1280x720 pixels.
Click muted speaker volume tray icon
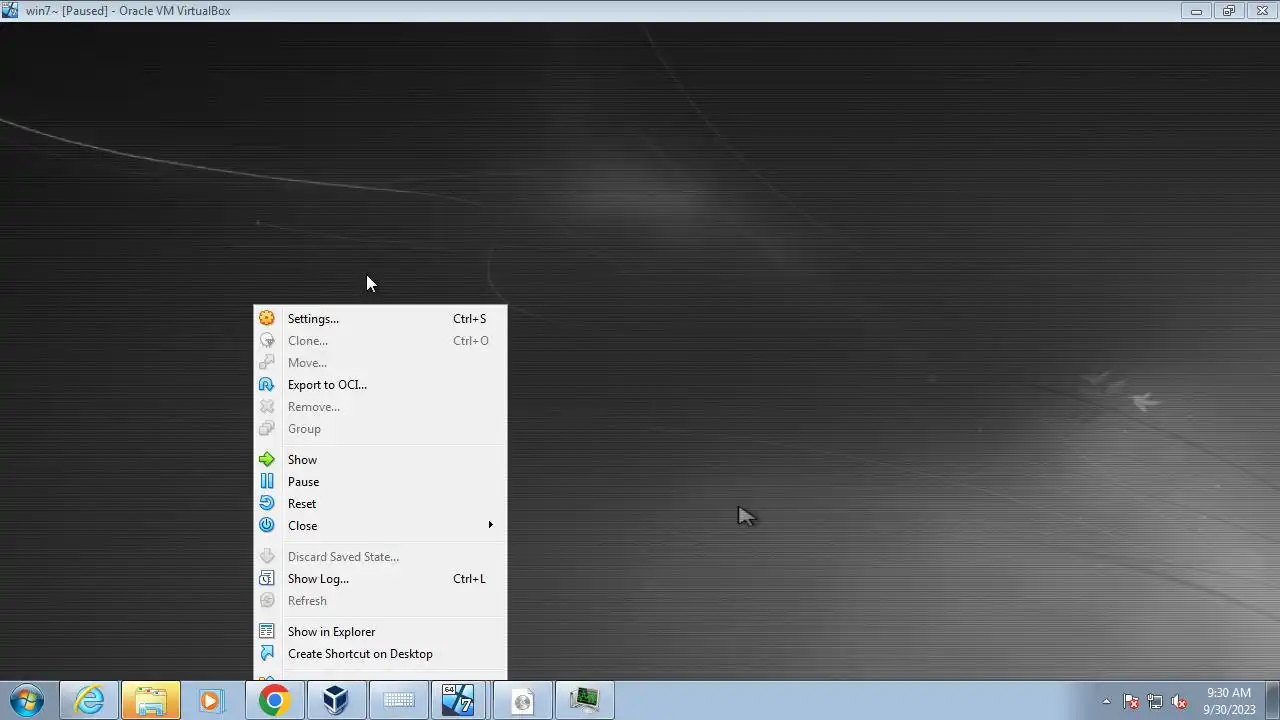pyautogui.click(x=1179, y=702)
